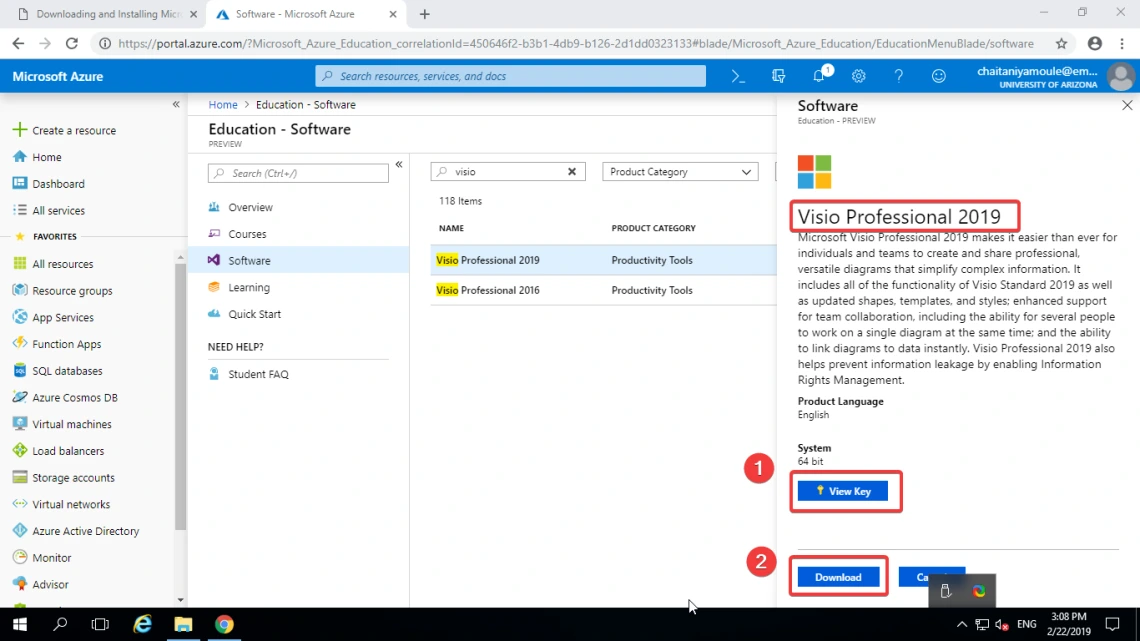
Task: Click Home breadcrumb link
Action: click(222, 105)
